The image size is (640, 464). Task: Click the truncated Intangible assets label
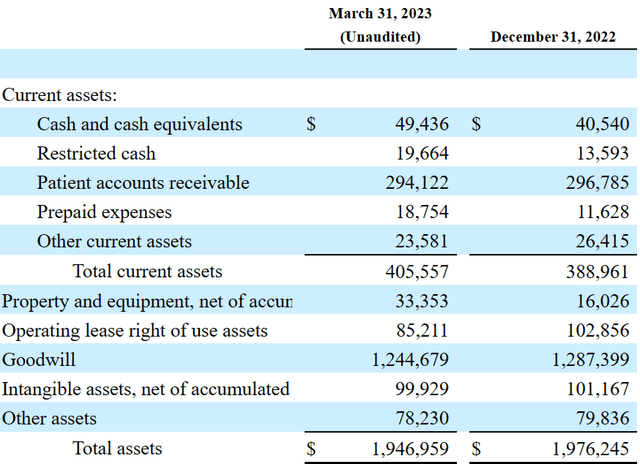(x=146, y=389)
